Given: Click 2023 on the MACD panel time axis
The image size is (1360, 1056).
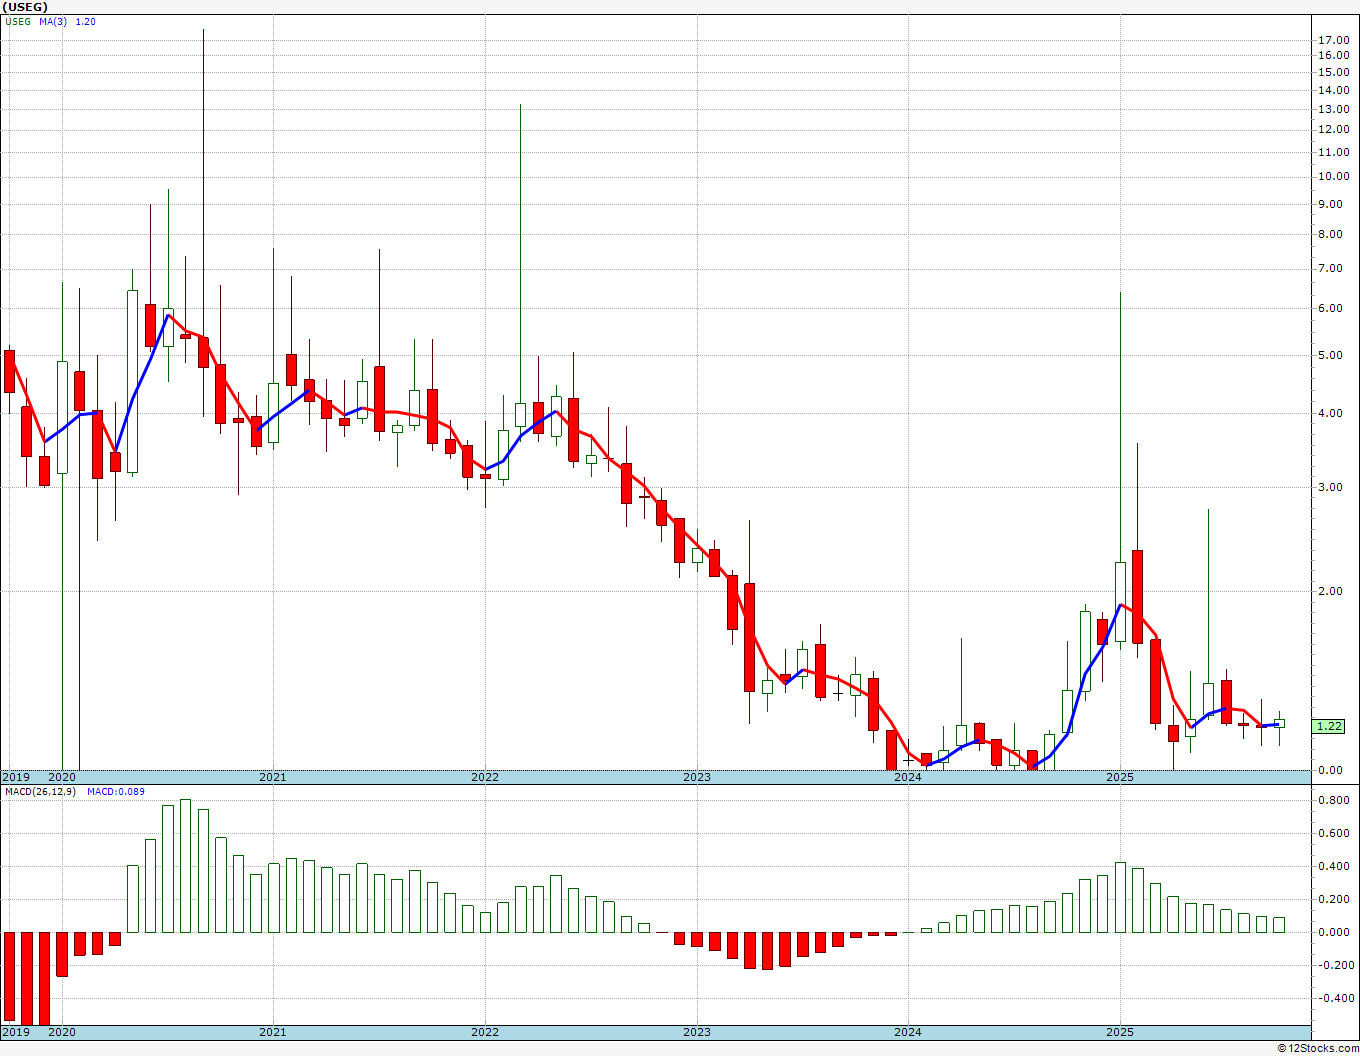Looking at the screenshot, I should [697, 1032].
